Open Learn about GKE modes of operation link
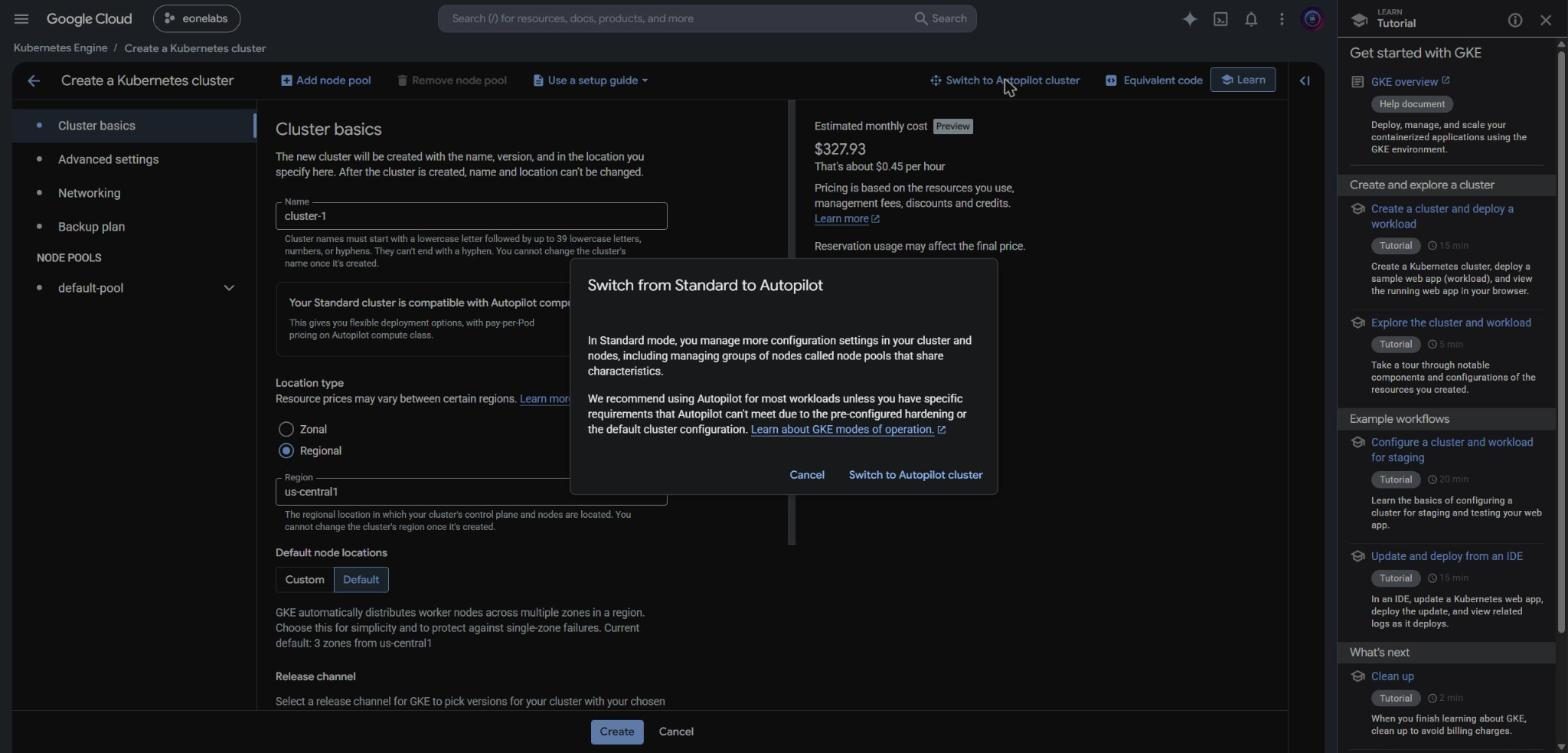Image resolution: width=1568 pixels, height=753 pixels. (848, 430)
